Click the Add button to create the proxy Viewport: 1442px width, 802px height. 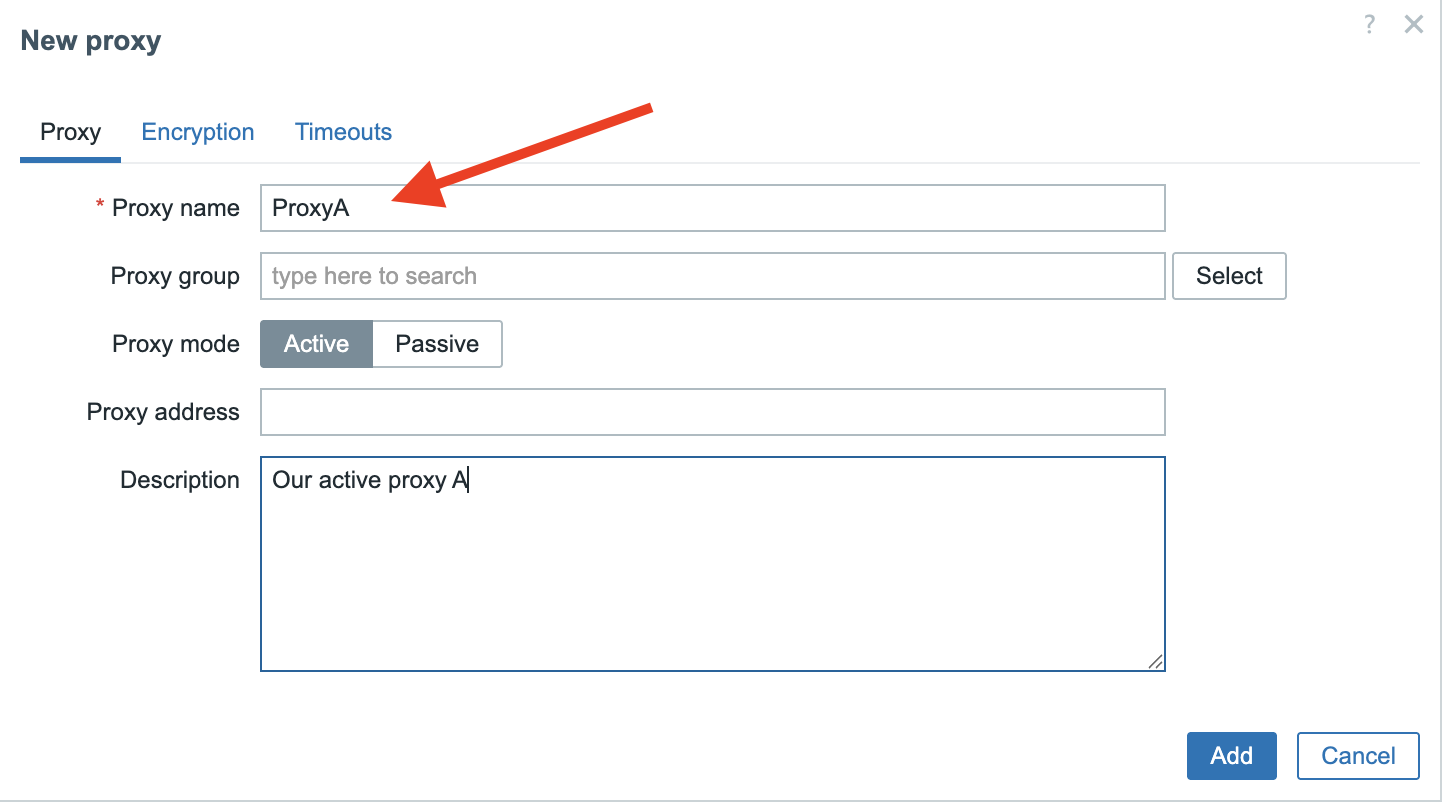tap(1231, 755)
